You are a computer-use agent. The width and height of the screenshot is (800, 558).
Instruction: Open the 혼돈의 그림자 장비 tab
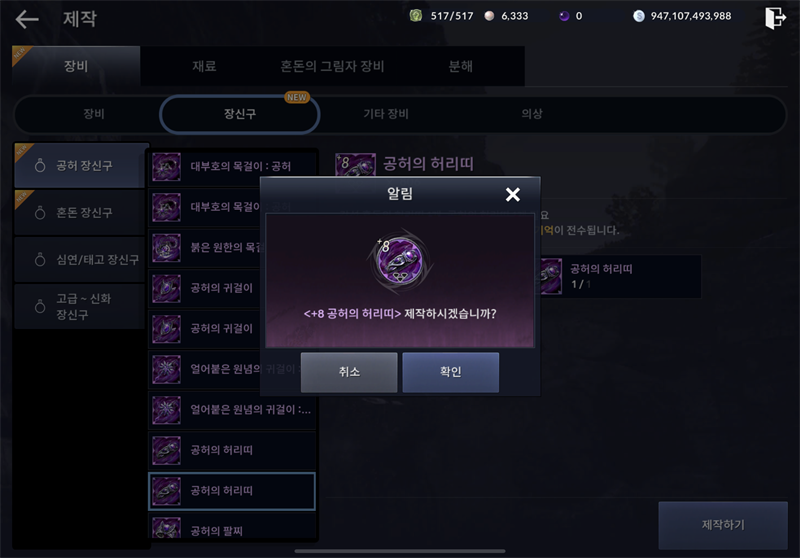(332, 66)
